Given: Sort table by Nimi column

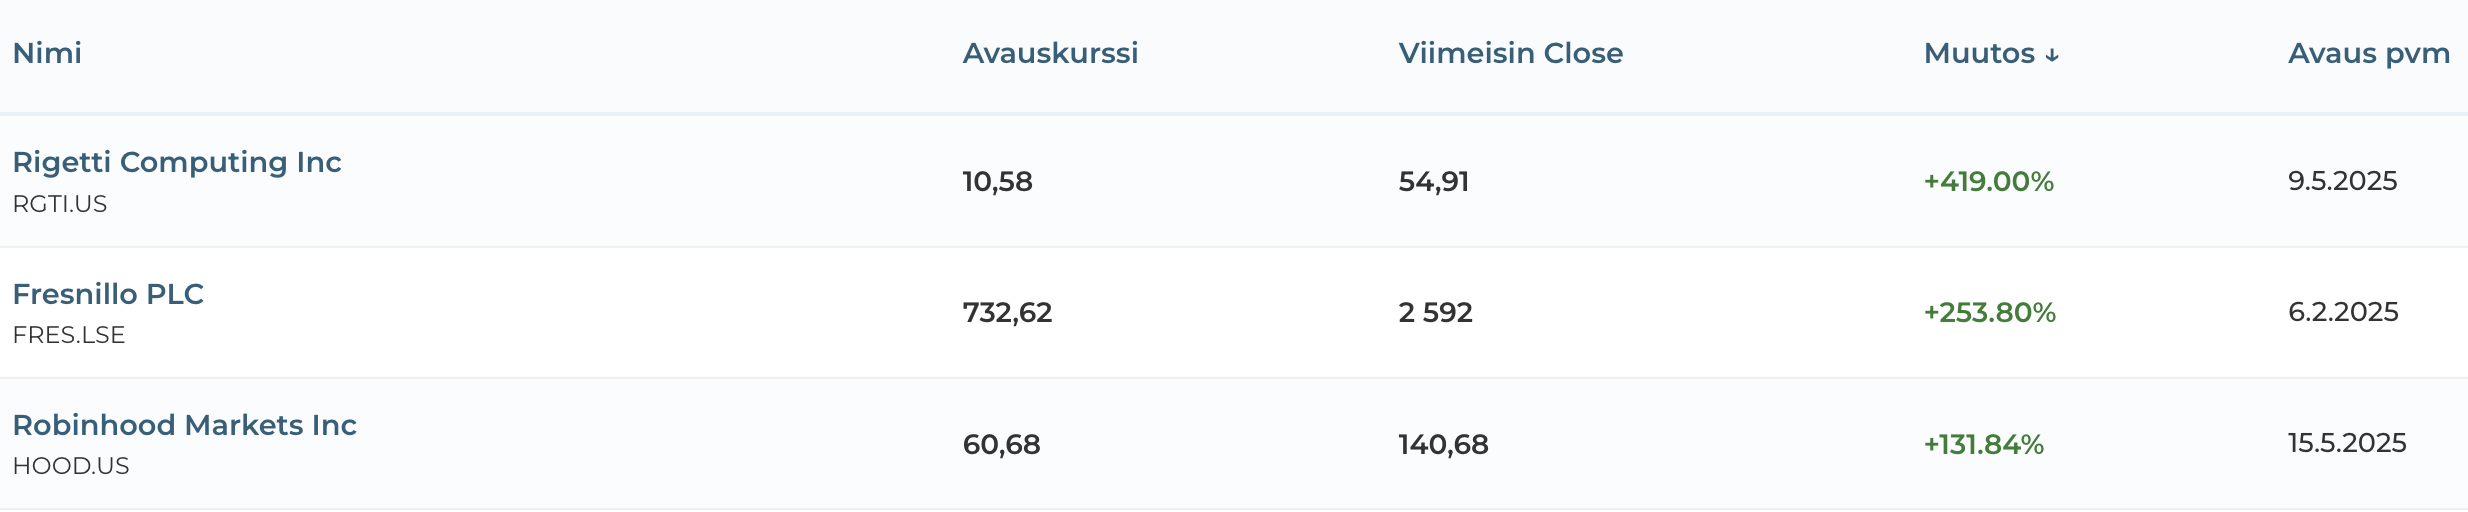Looking at the screenshot, I should point(47,53).
